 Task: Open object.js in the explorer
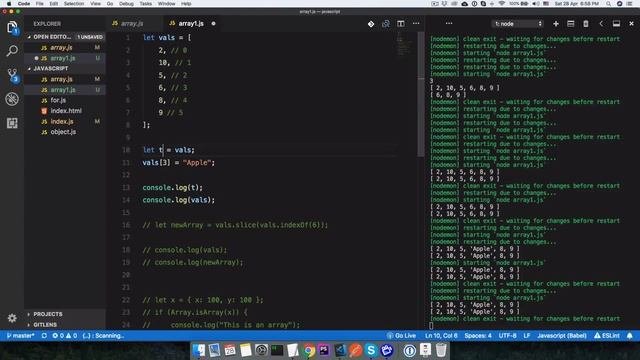tap(64, 132)
